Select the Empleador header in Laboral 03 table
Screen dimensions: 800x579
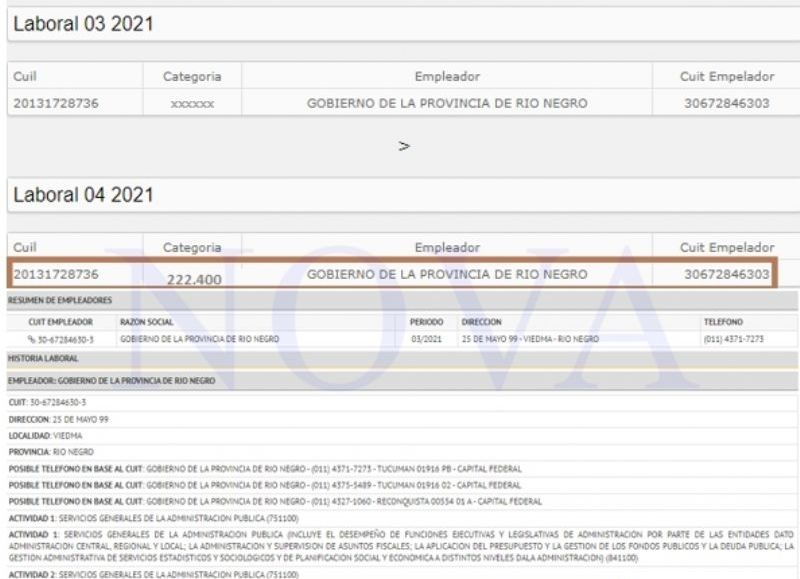447,77
